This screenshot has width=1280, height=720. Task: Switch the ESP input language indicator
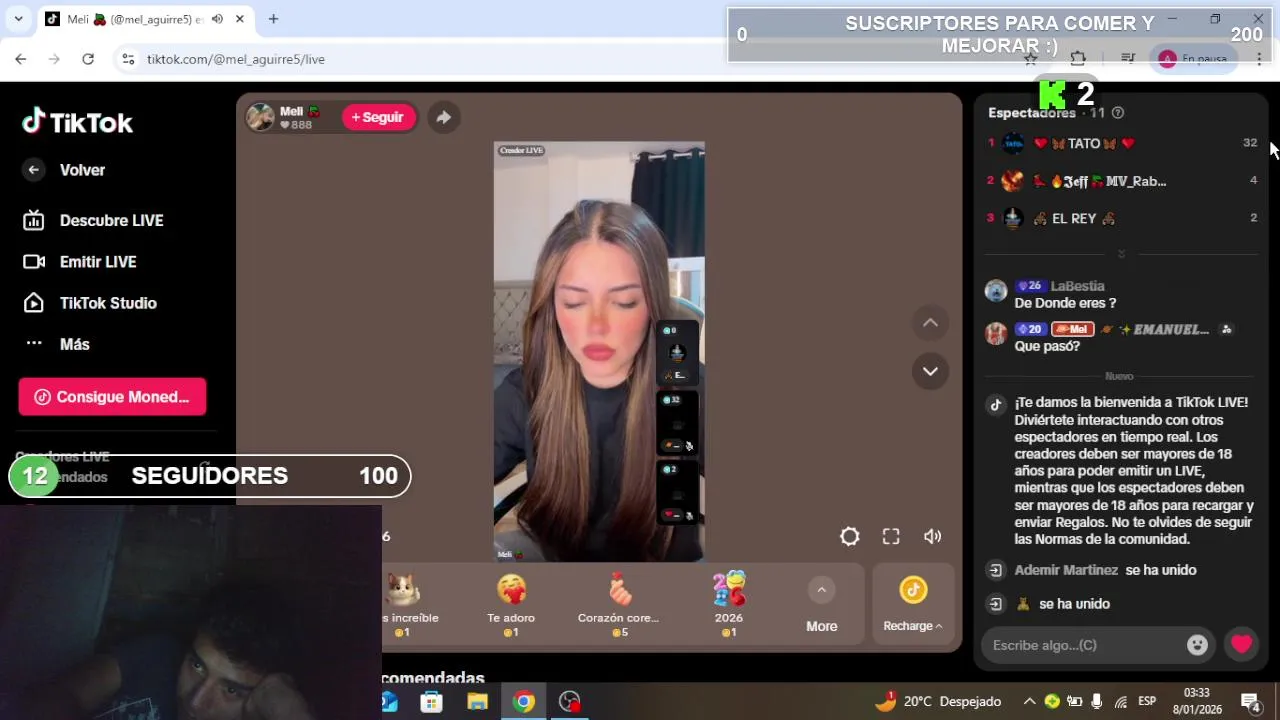(1147, 701)
